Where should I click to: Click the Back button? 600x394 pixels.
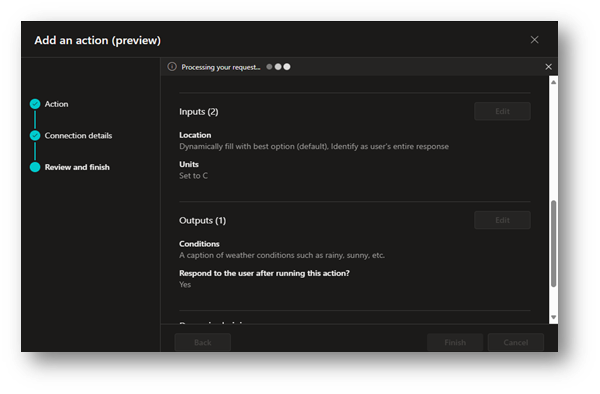pos(202,342)
